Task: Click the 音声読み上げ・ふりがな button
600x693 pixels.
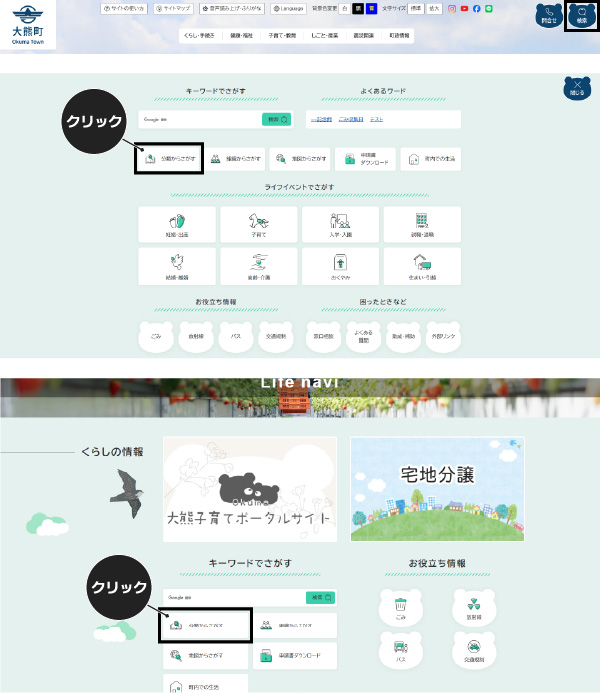Action: tap(232, 8)
